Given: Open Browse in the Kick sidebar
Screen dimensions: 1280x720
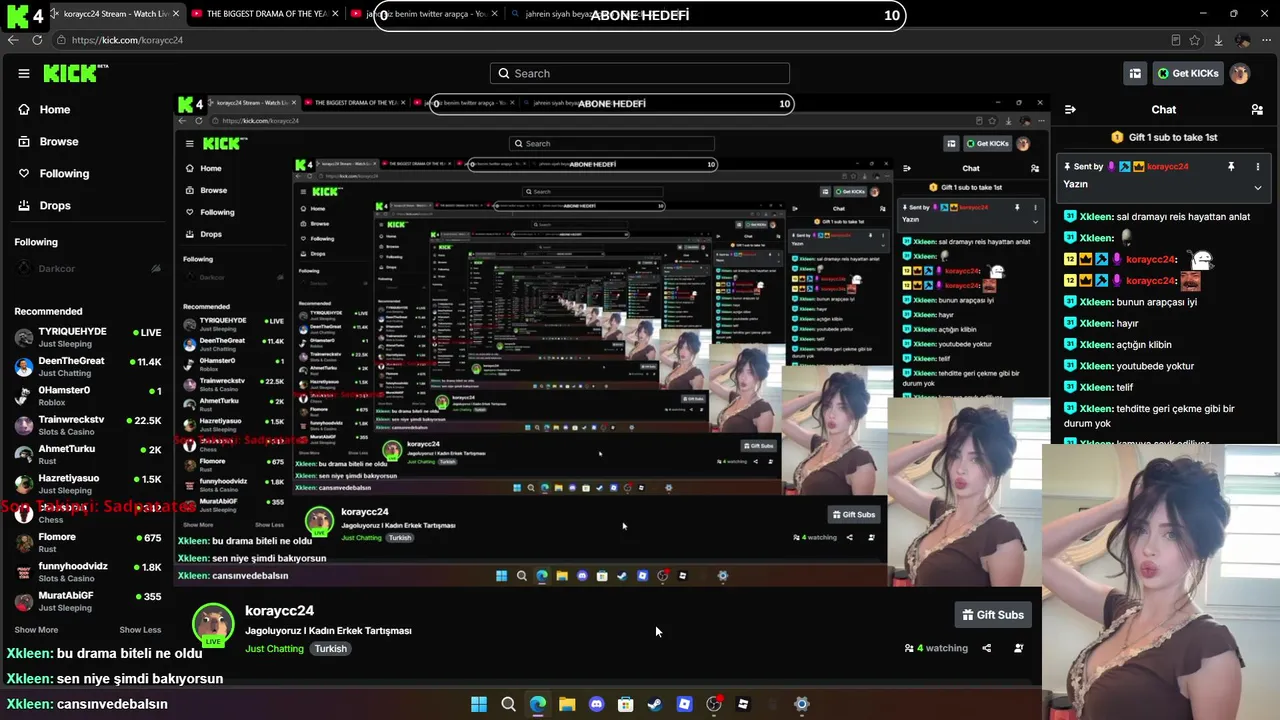Looking at the screenshot, I should 48,142.
